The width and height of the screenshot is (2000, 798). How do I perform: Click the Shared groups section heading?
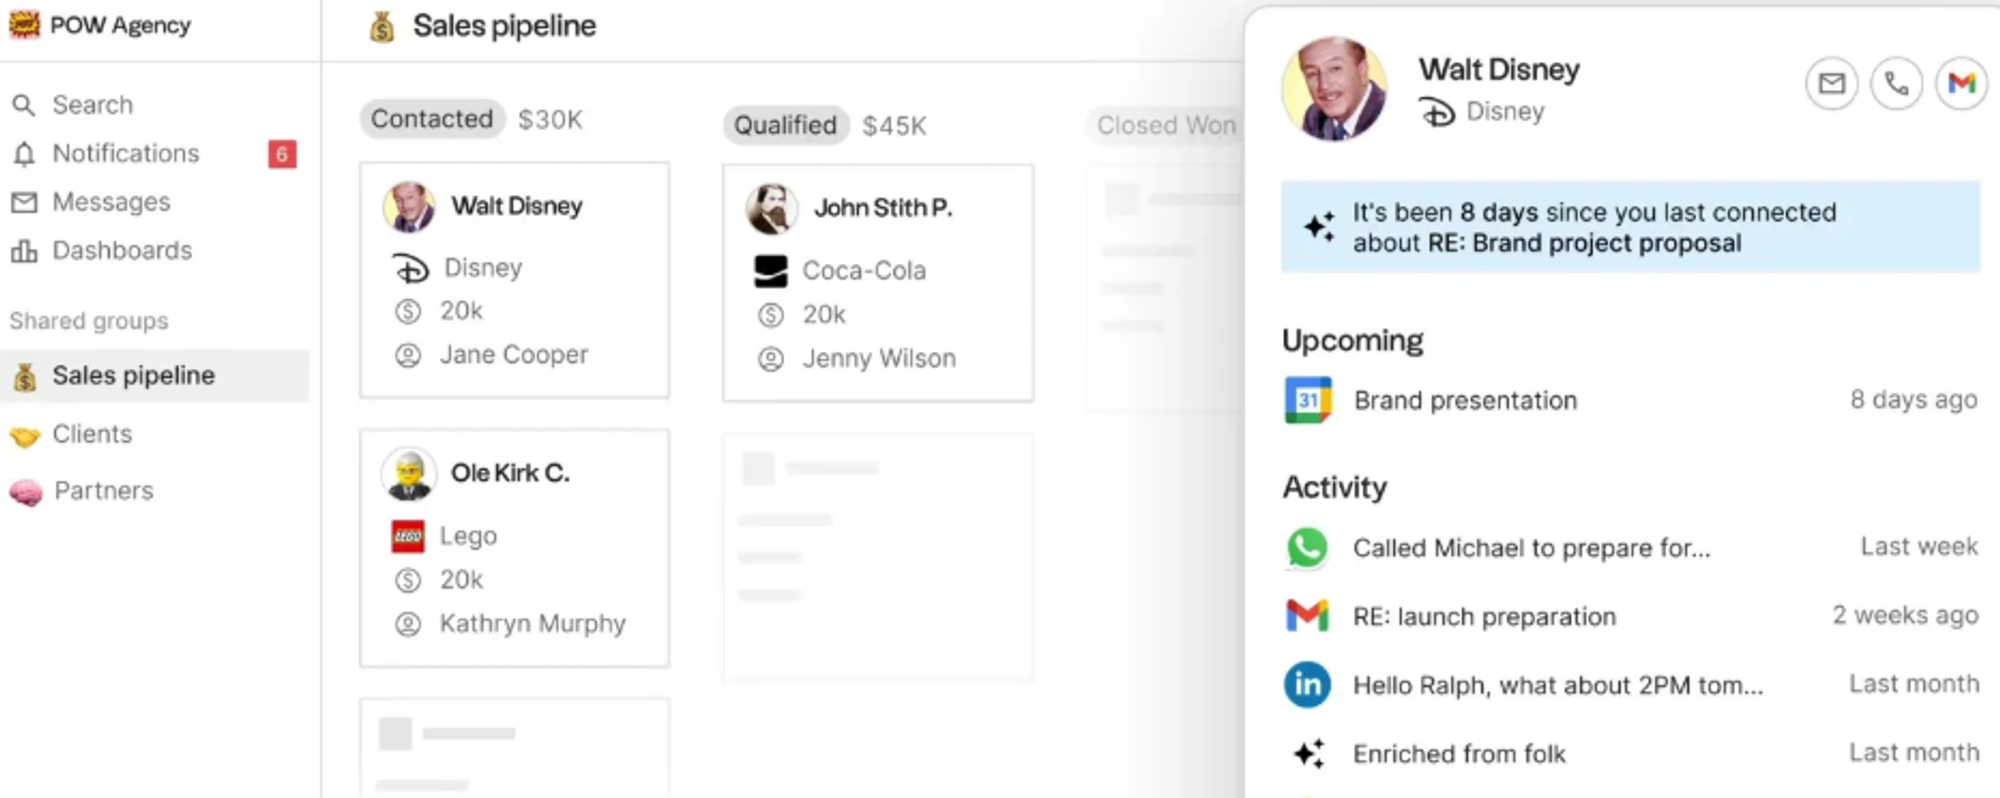89,321
